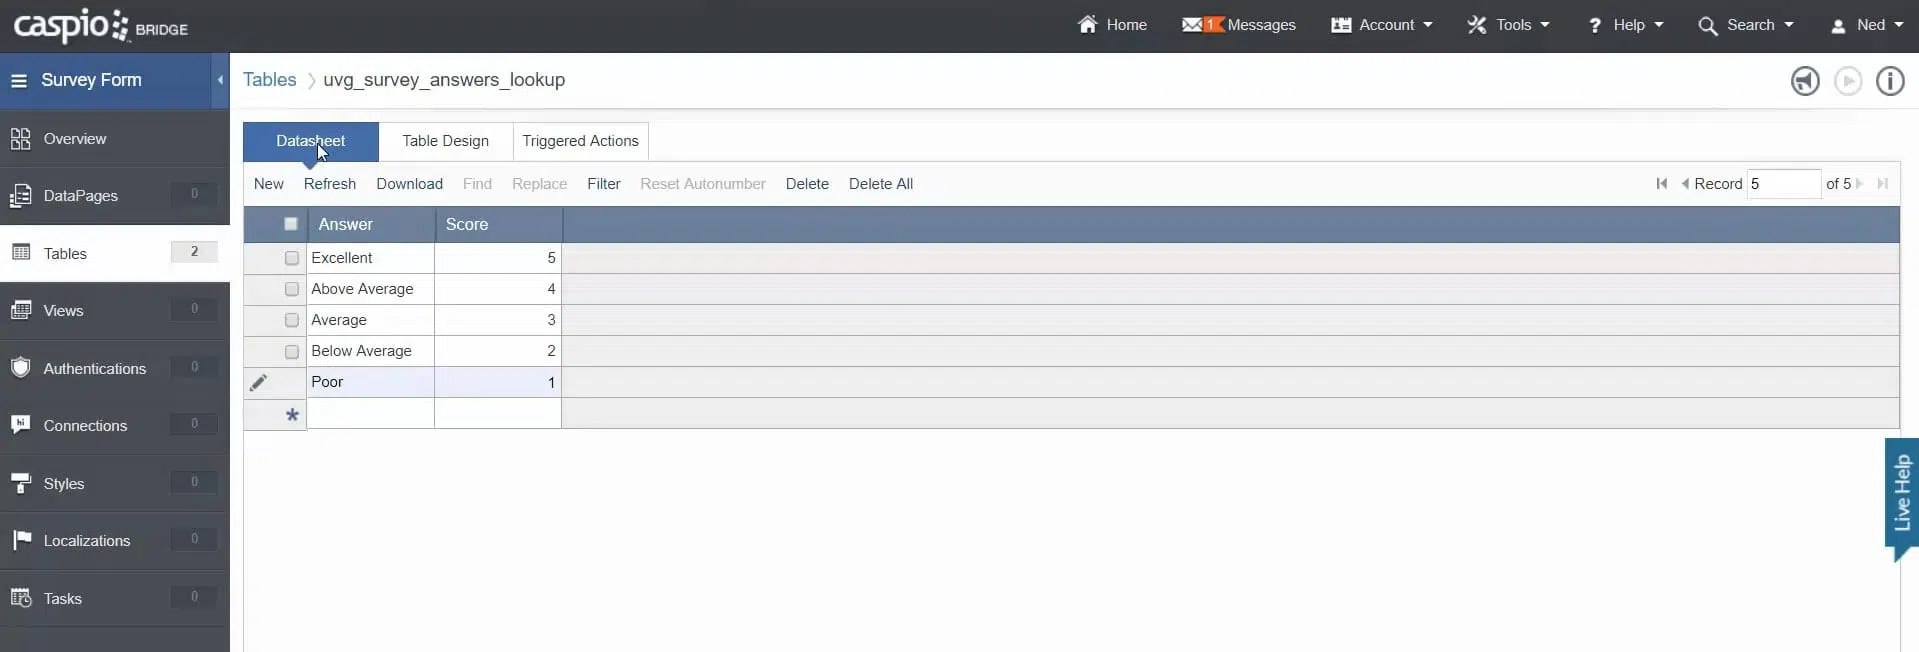Click the hamburger menu icon beside Survey Form
Screen dimensions: 1919x652
(x=19, y=80)
